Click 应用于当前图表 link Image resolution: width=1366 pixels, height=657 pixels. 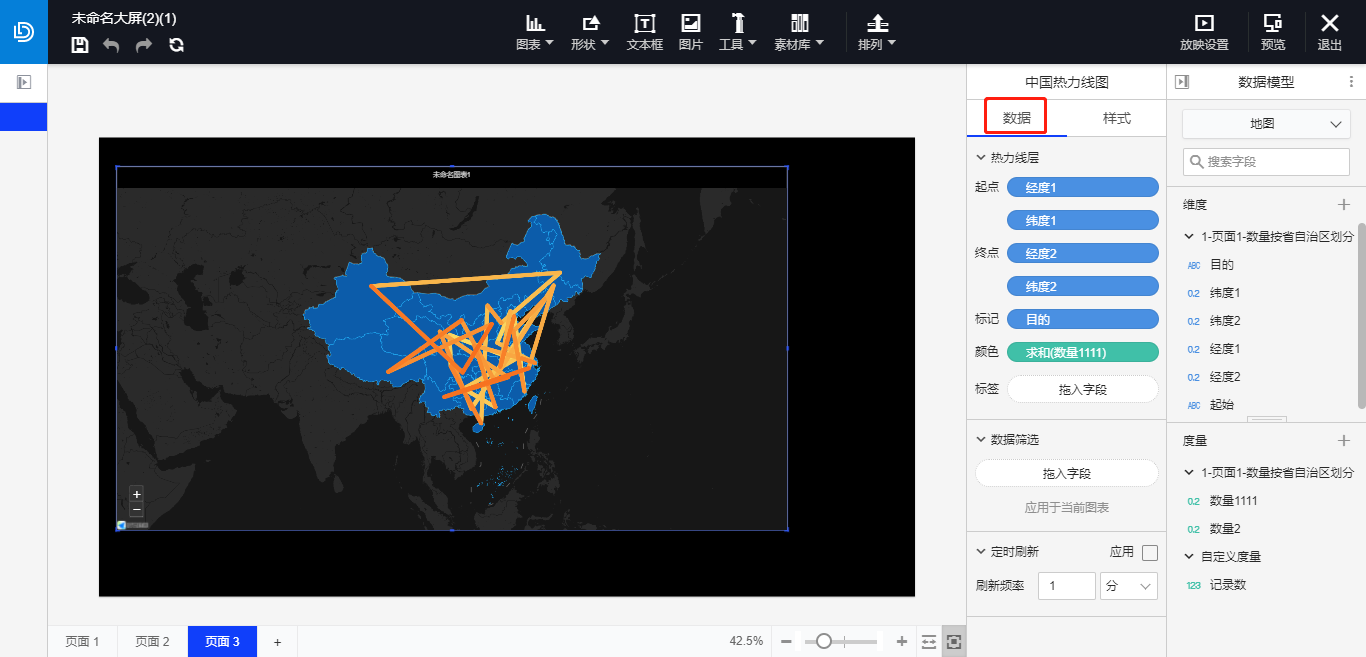coord(1067,508)
